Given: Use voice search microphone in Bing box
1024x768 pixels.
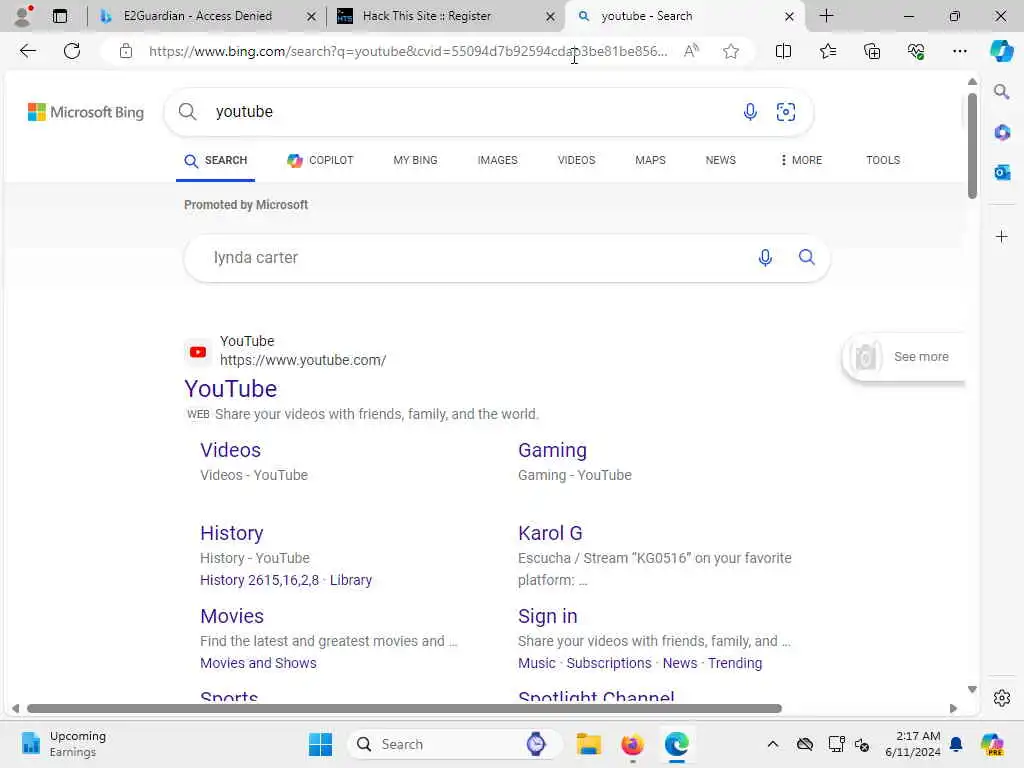Looking at the screenshot, I should 750,112.
